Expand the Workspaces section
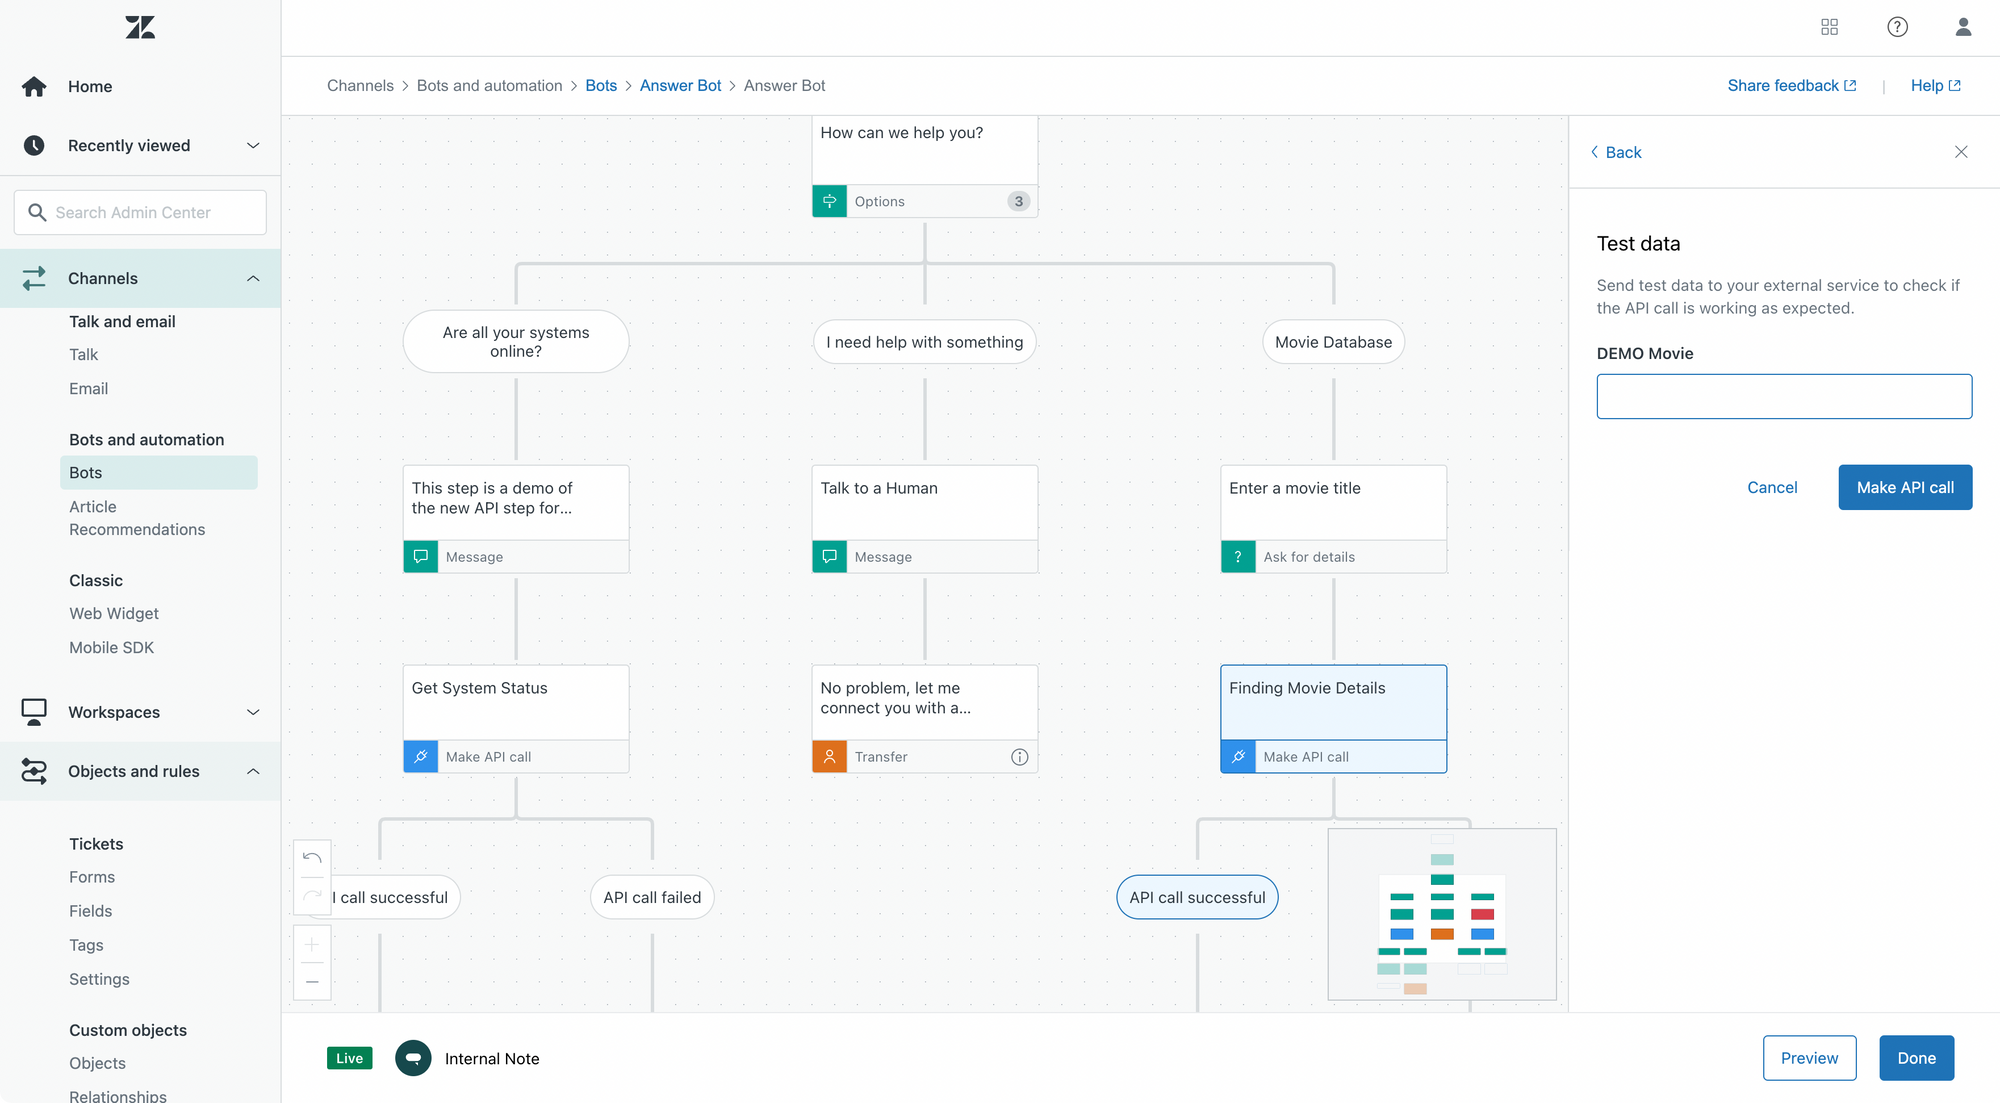The image size is (2000, 1103). [x=253, y=712]
